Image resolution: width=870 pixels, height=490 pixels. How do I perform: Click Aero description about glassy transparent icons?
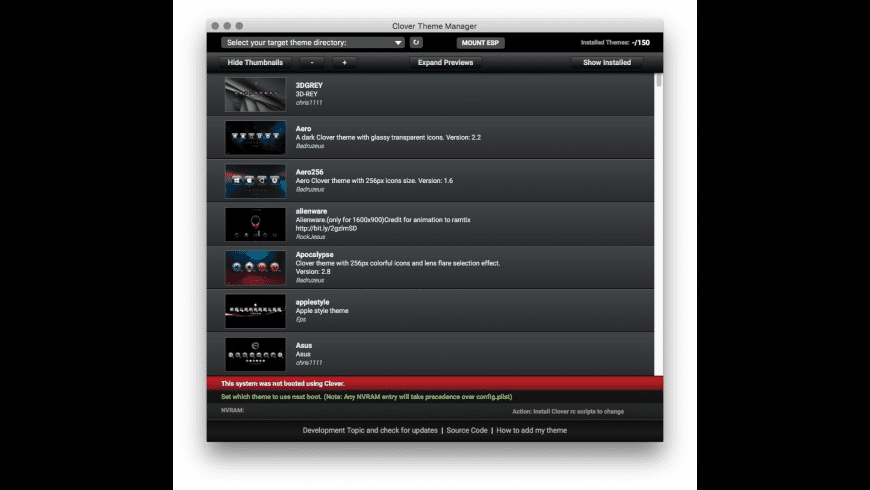pyautogui.click(x=388, y=138)
